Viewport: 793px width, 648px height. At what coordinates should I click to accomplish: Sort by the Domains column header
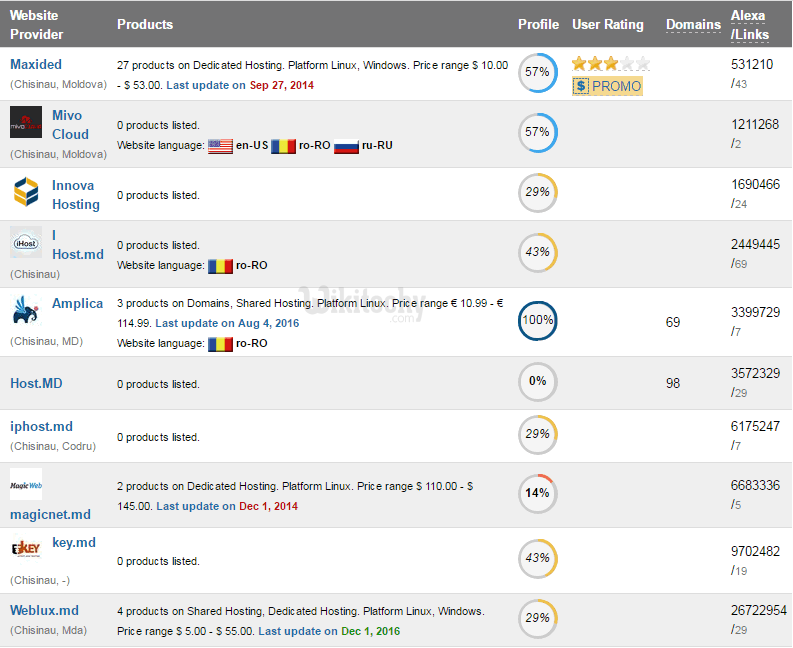693,24
